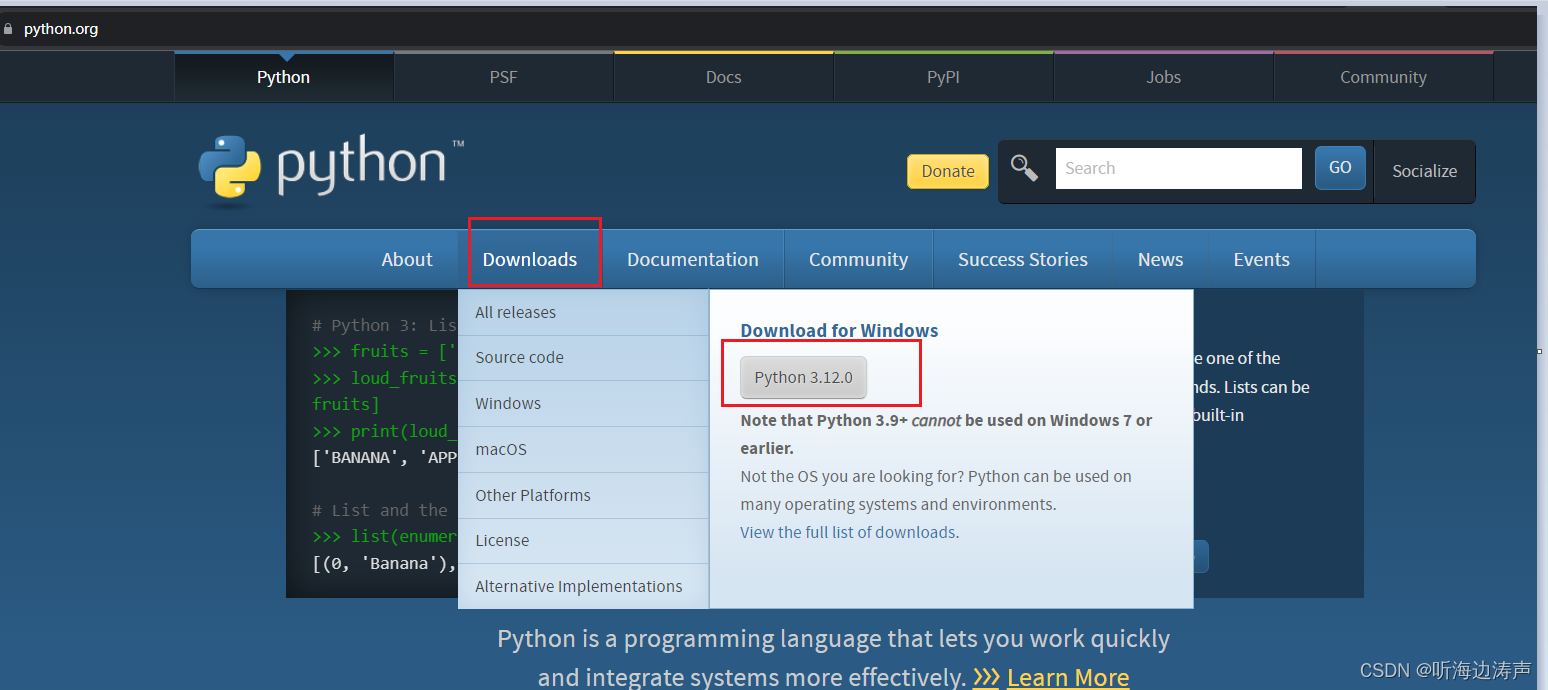Viewport: 1548px width, 690px height.
Task: Select License from Downloads submenu
Action: pyautogui.click(x=583, y=540)
